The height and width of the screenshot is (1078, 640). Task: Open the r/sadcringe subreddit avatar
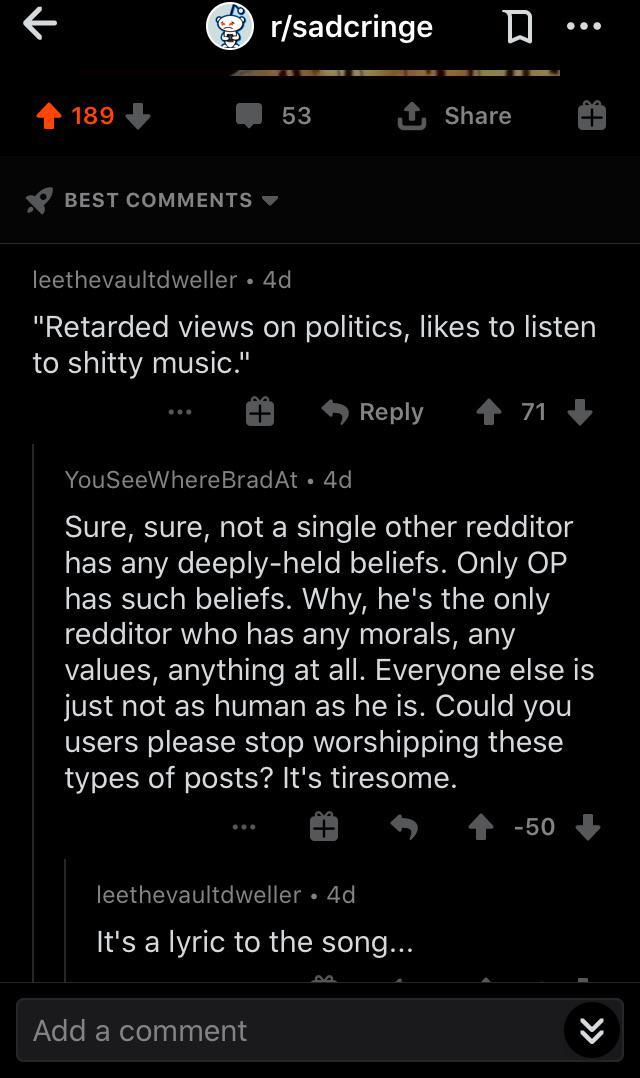pos(229,27)
